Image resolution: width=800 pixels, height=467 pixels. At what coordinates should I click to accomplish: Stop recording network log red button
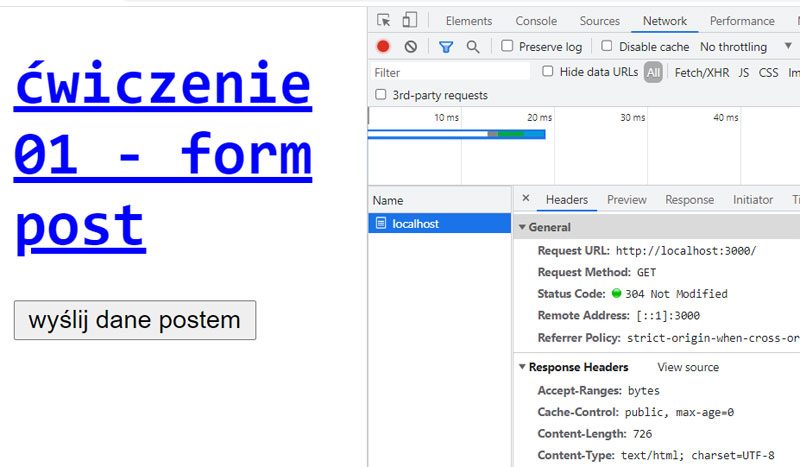(x=383, y=47)
